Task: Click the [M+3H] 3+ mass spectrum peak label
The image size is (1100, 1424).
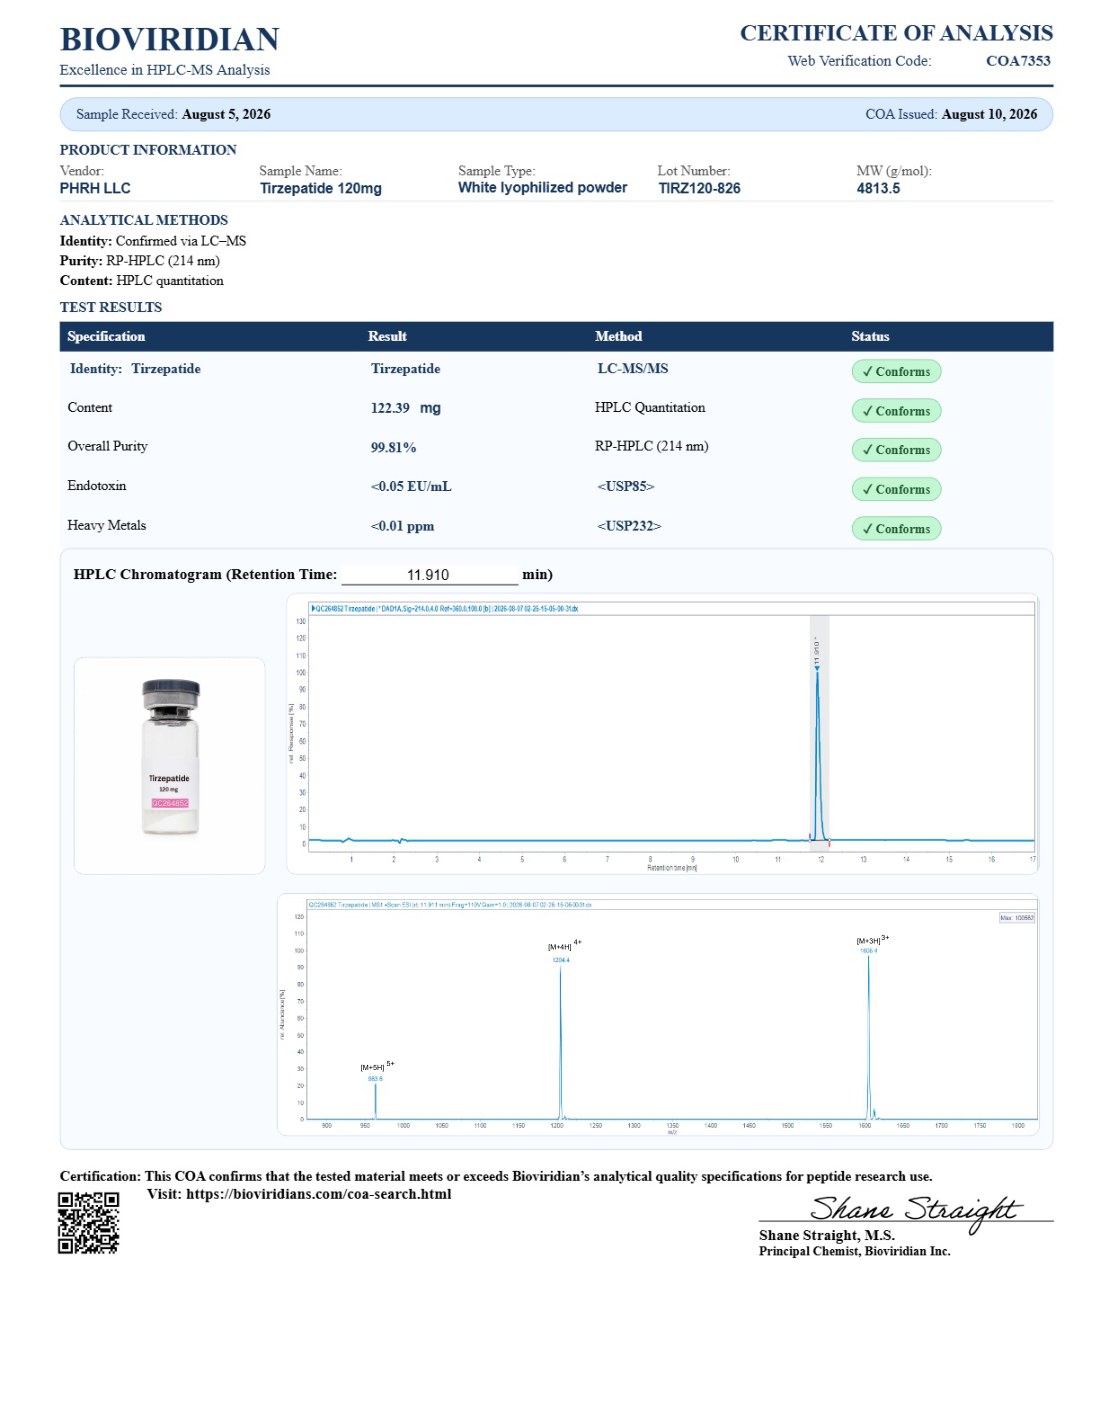Action: pos(872,940)
